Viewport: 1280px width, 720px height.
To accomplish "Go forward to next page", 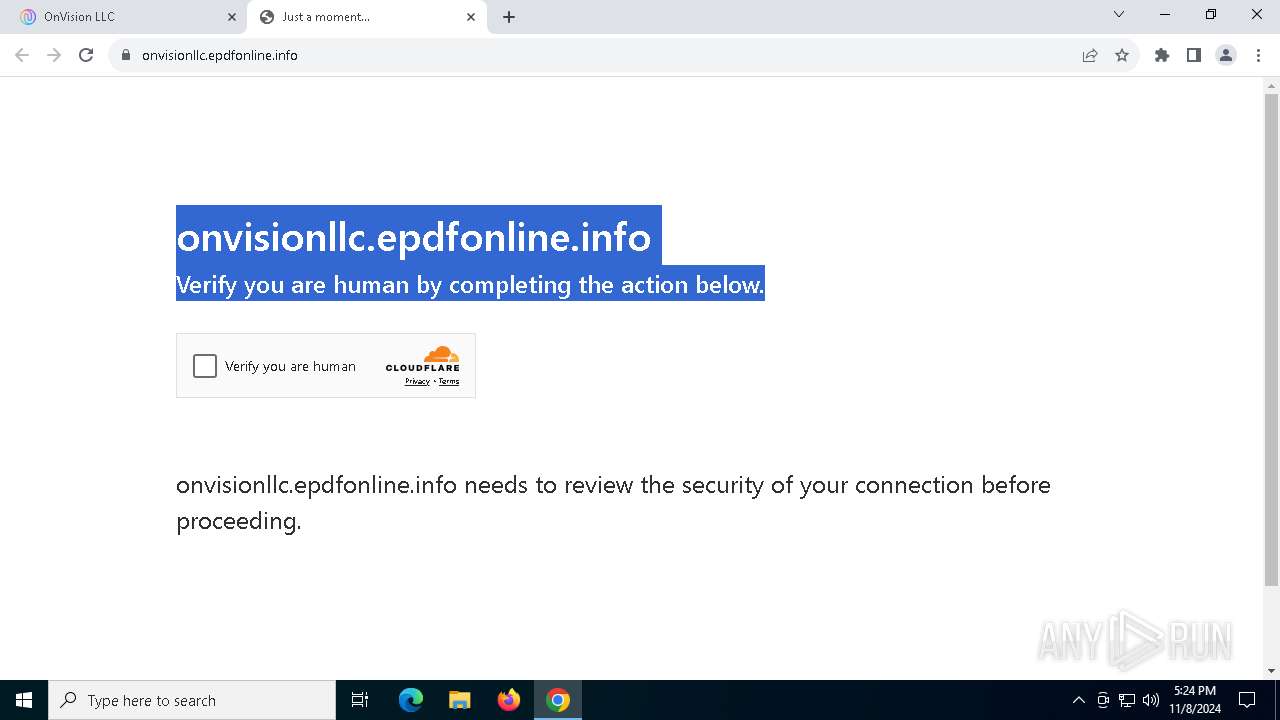I will (54, 55).
